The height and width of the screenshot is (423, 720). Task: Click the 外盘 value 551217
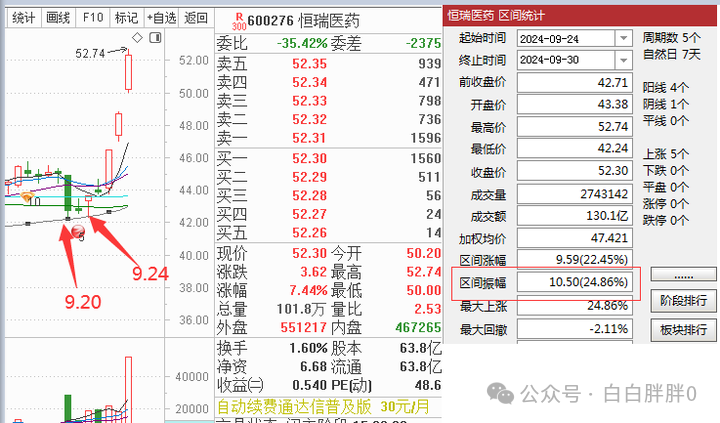304,327
